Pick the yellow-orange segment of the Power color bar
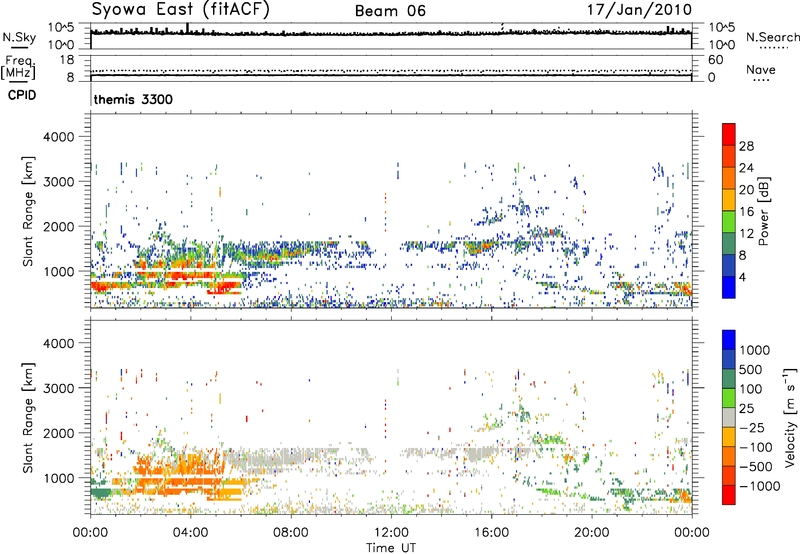 coord(729,200)
